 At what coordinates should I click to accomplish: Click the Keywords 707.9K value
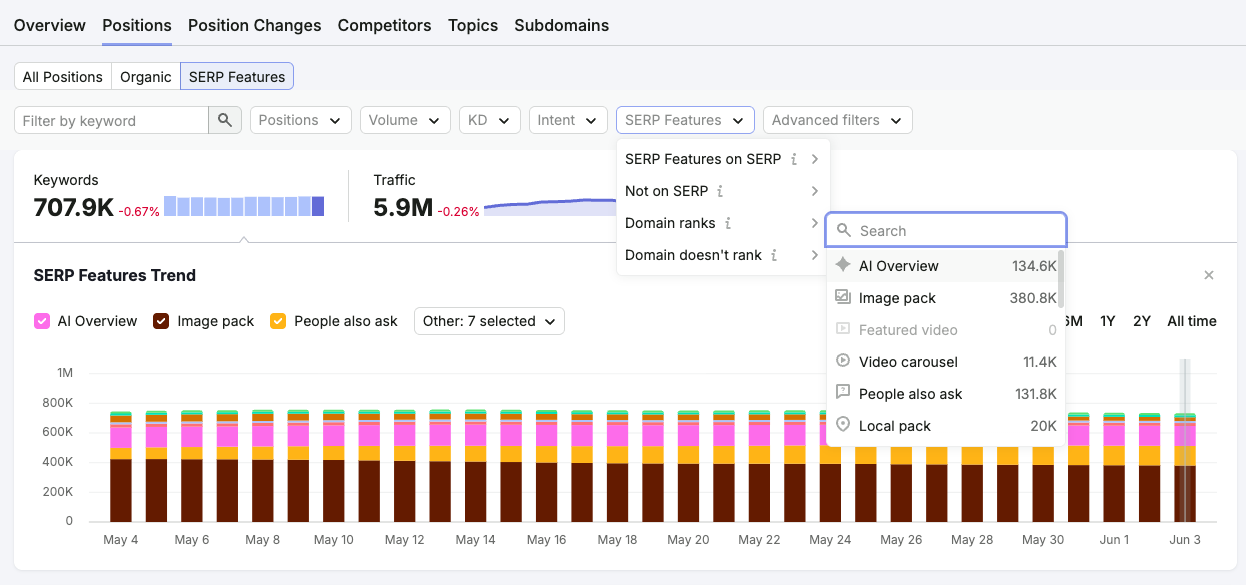pos(73,208)
